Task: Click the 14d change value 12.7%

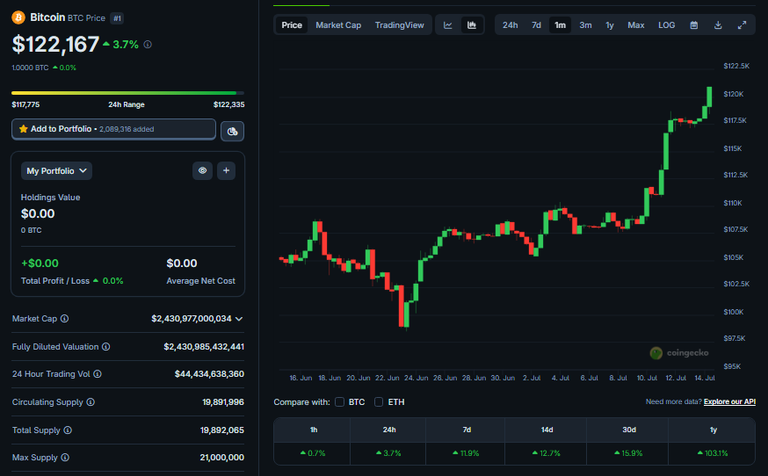Action: point(547,453)
